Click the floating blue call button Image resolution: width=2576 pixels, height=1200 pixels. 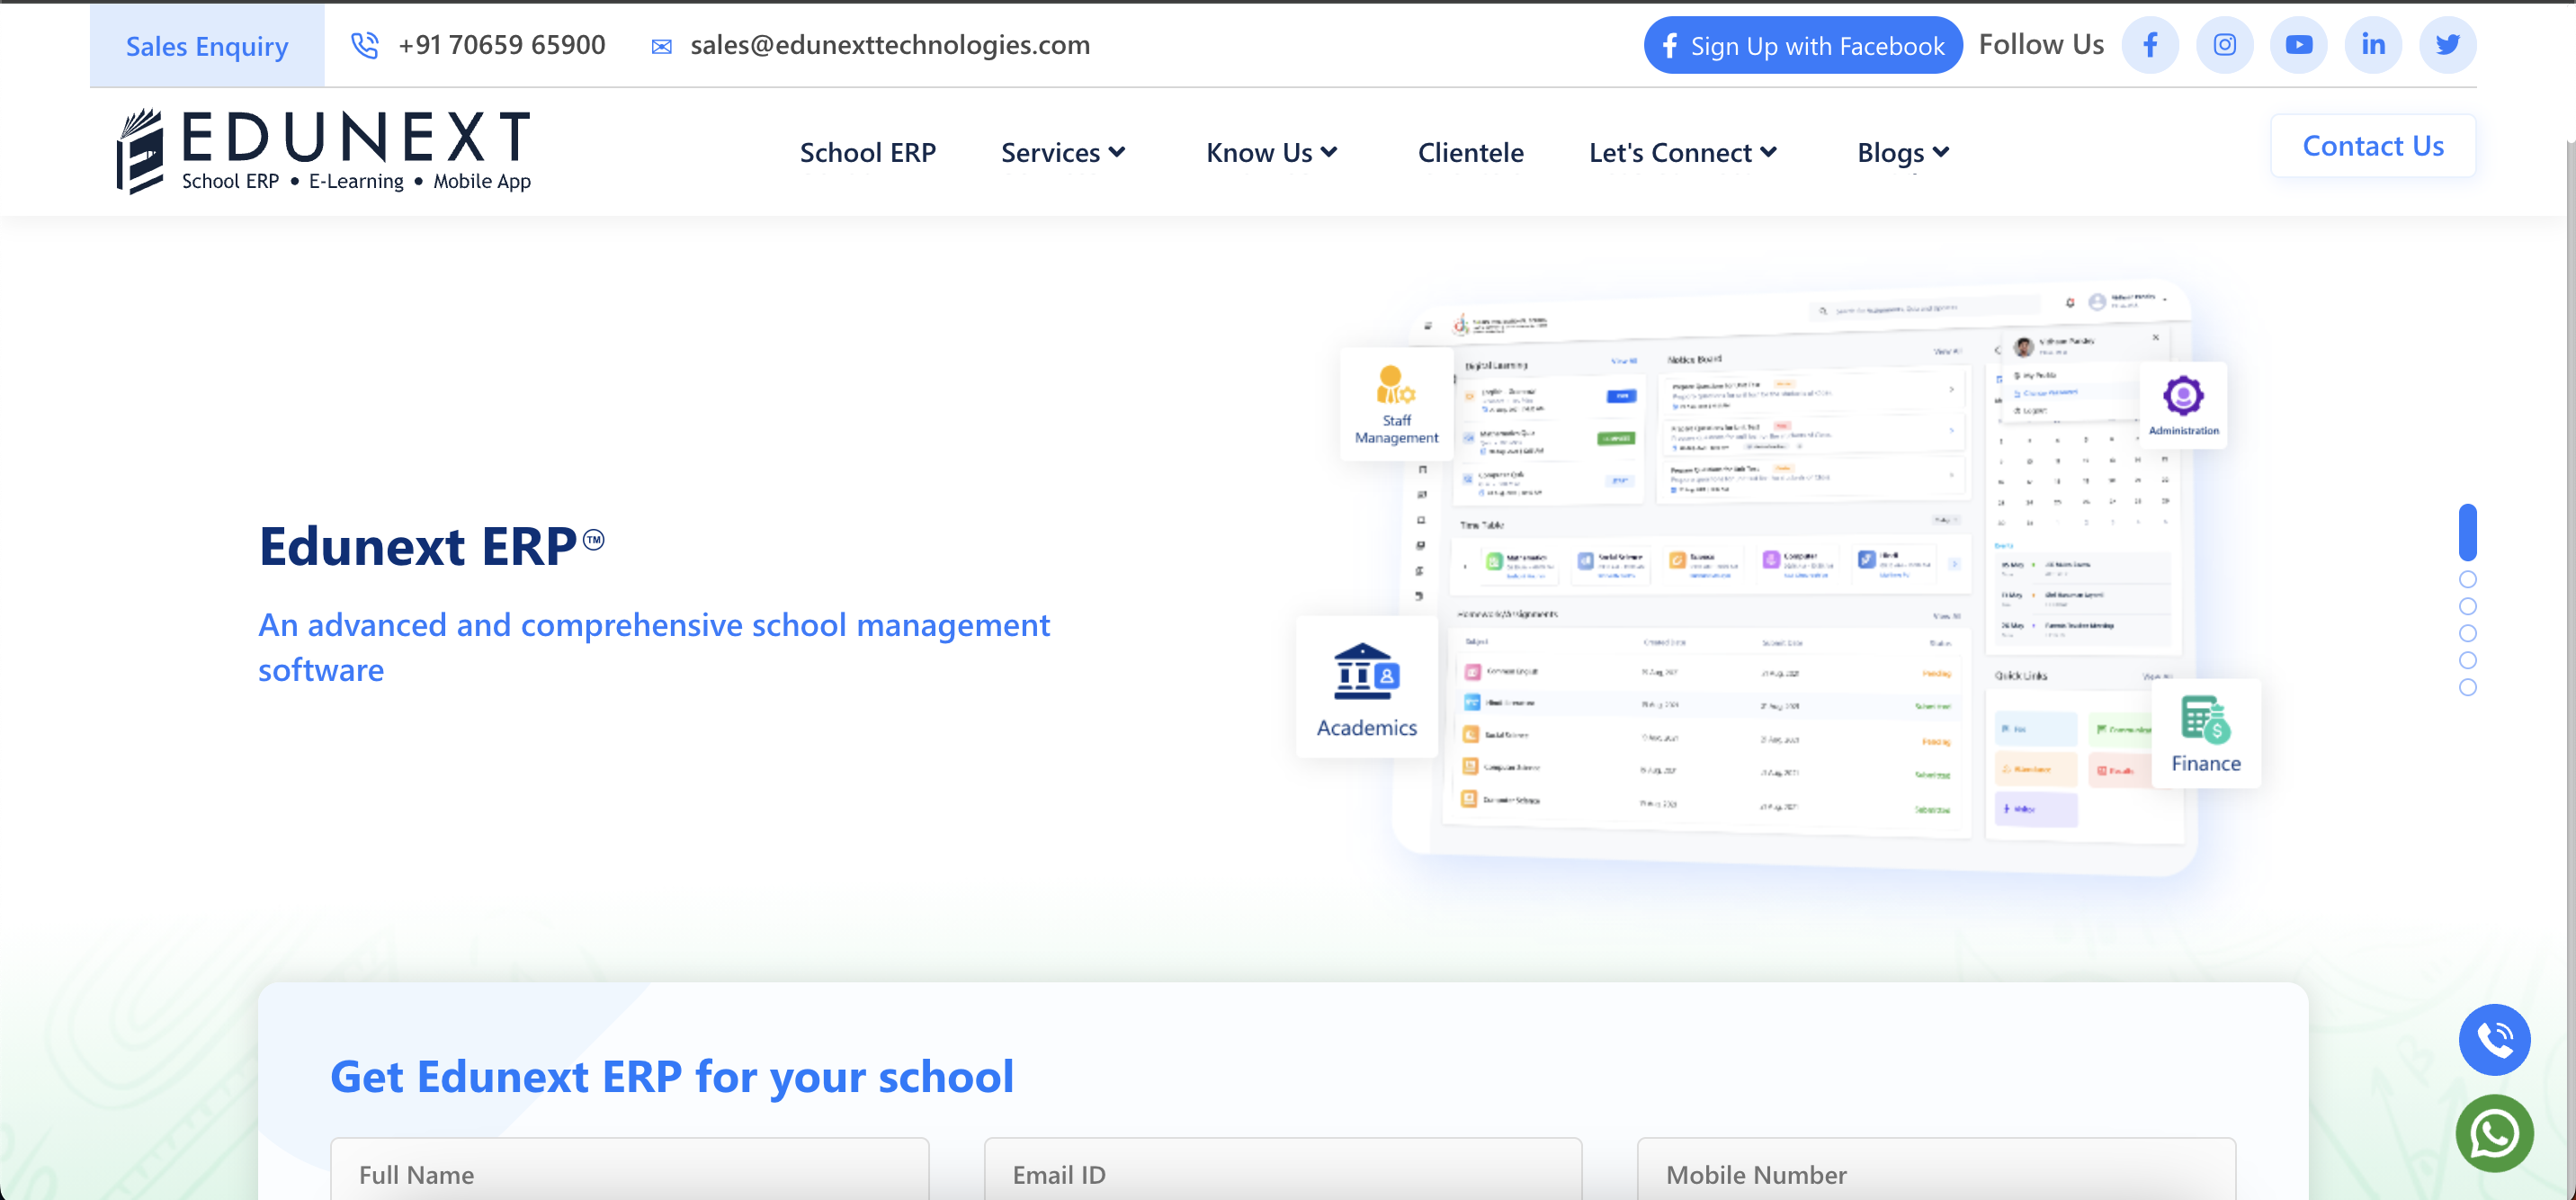pos(2494,1040)
